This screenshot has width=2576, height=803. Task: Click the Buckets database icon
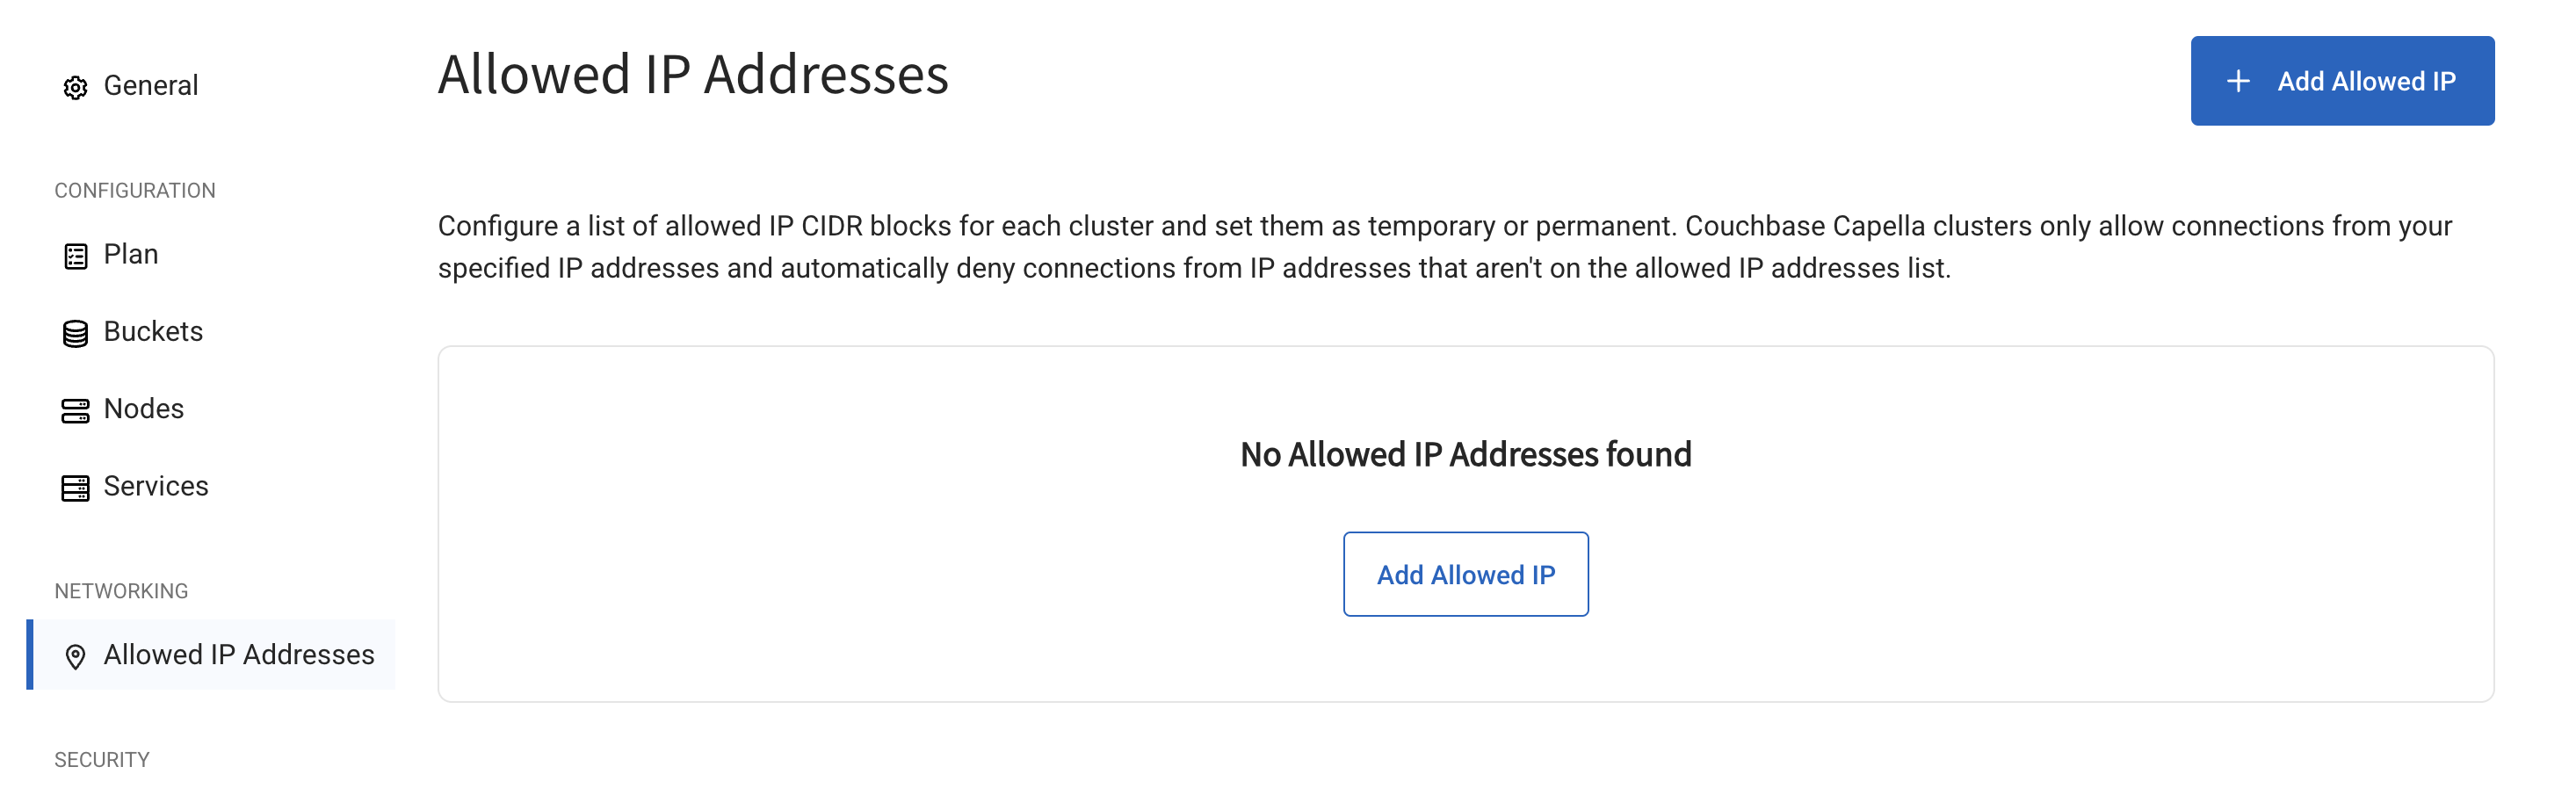pyautogui.click(x=75, y=333)
